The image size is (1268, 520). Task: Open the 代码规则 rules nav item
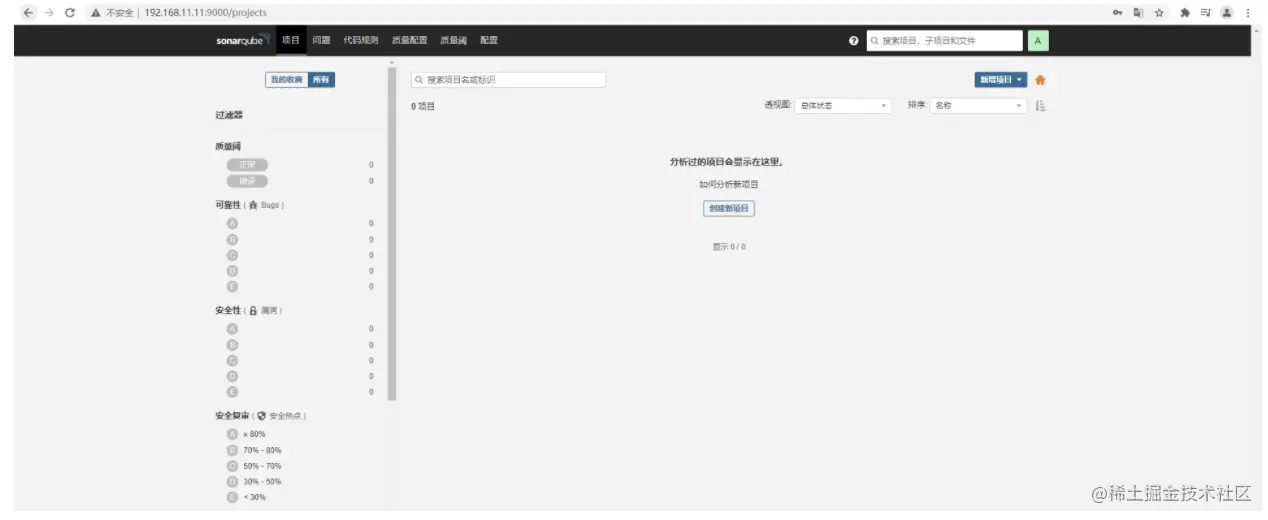click(361, 41)
